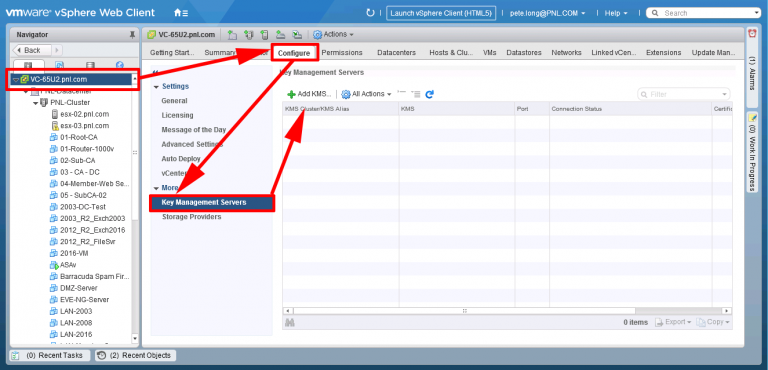Open the Recent Tasks panel
Viewport: 768px width, 370px height.
click(49, 355)
